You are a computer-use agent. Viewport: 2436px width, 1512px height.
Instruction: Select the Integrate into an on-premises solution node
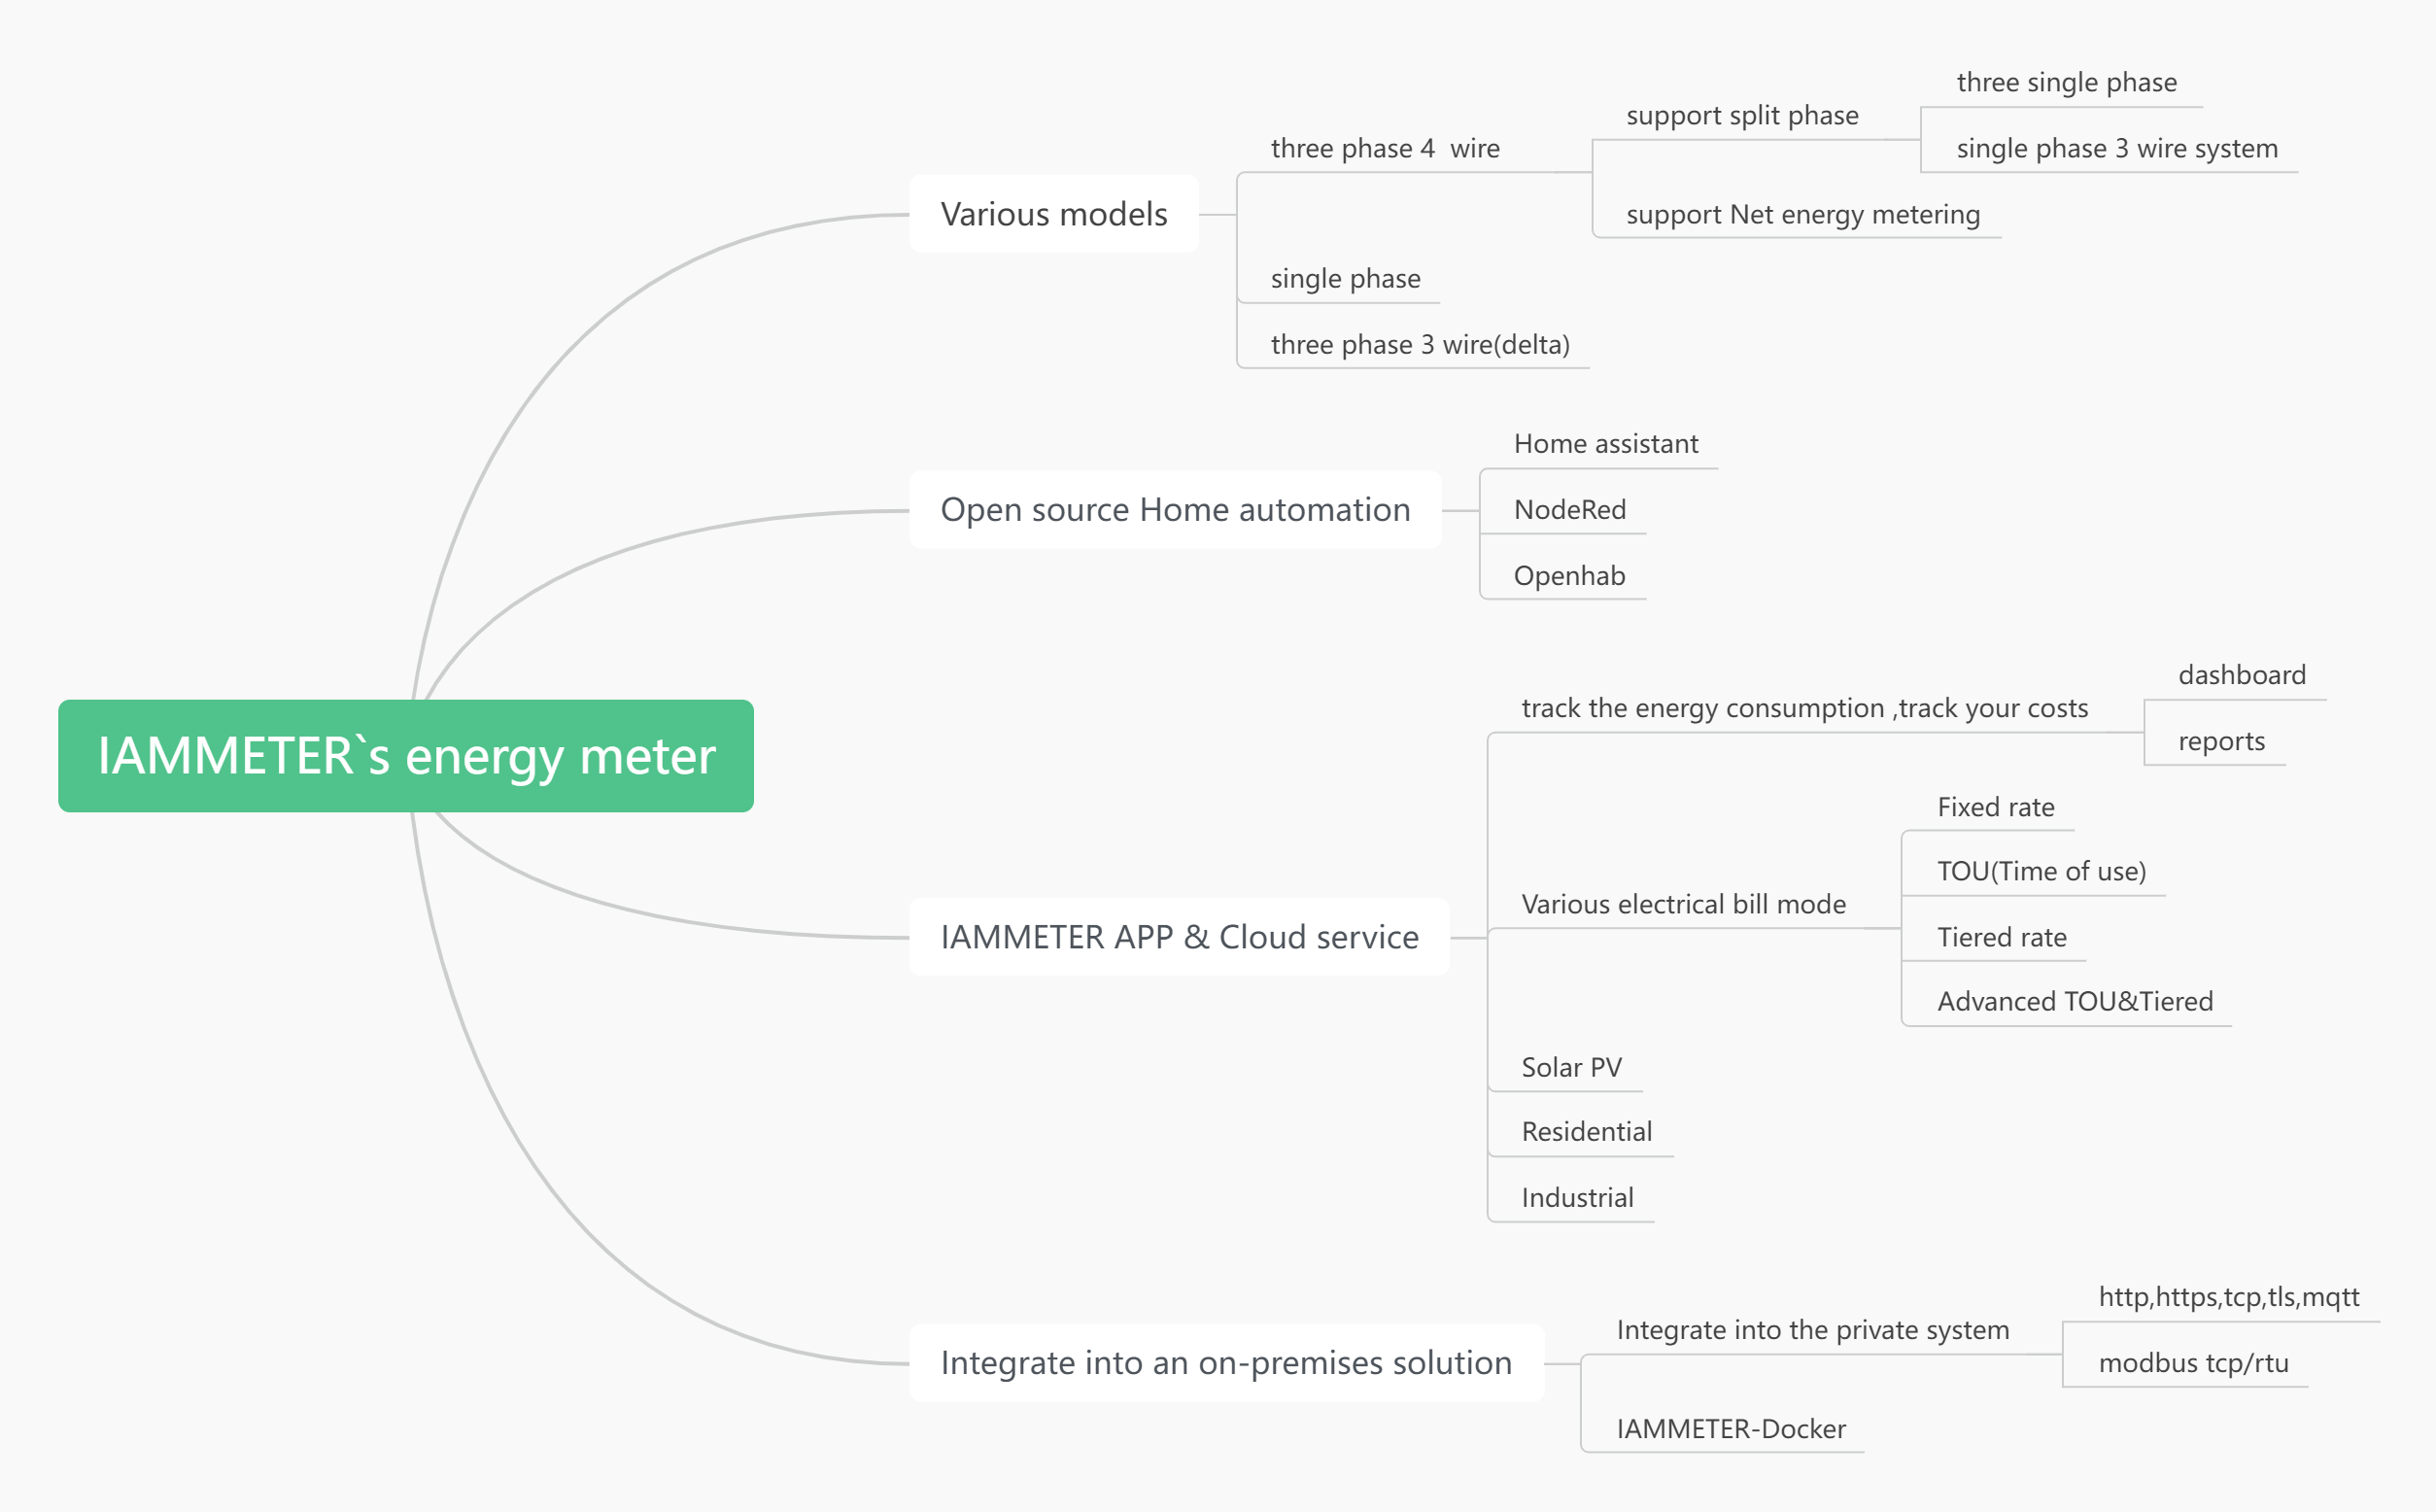[1226, 1363]
